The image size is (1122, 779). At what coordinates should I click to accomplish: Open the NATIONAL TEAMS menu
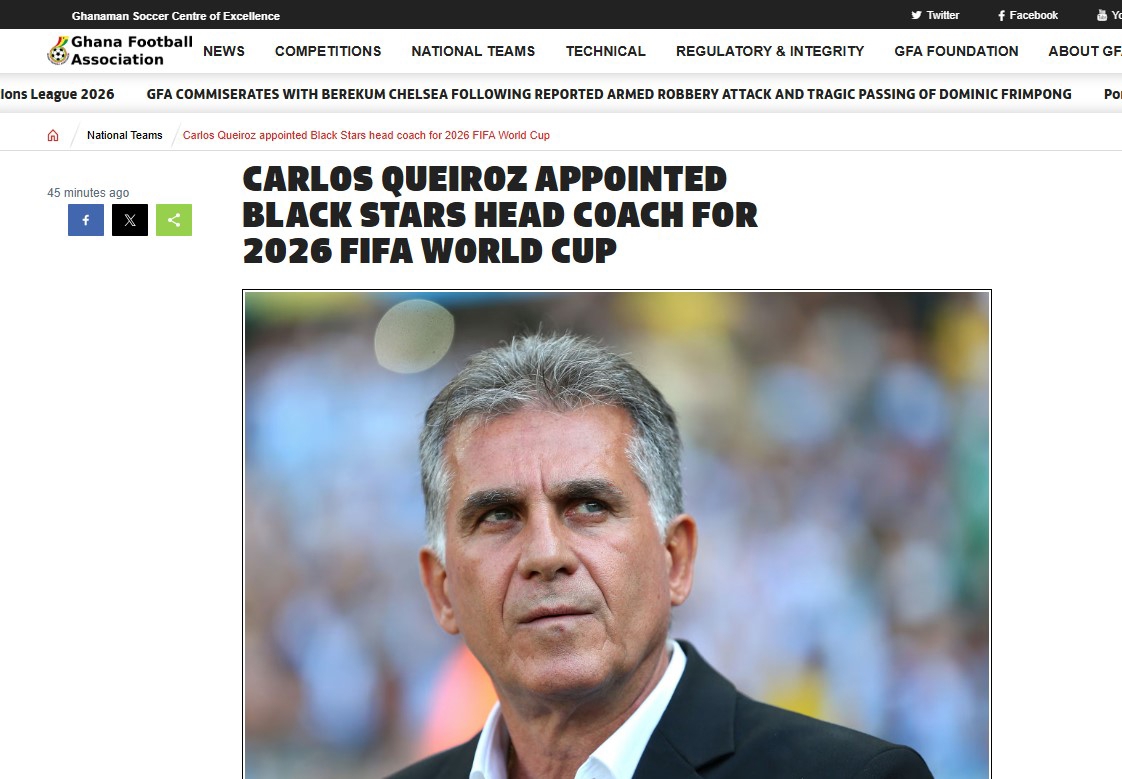[473, 51]
